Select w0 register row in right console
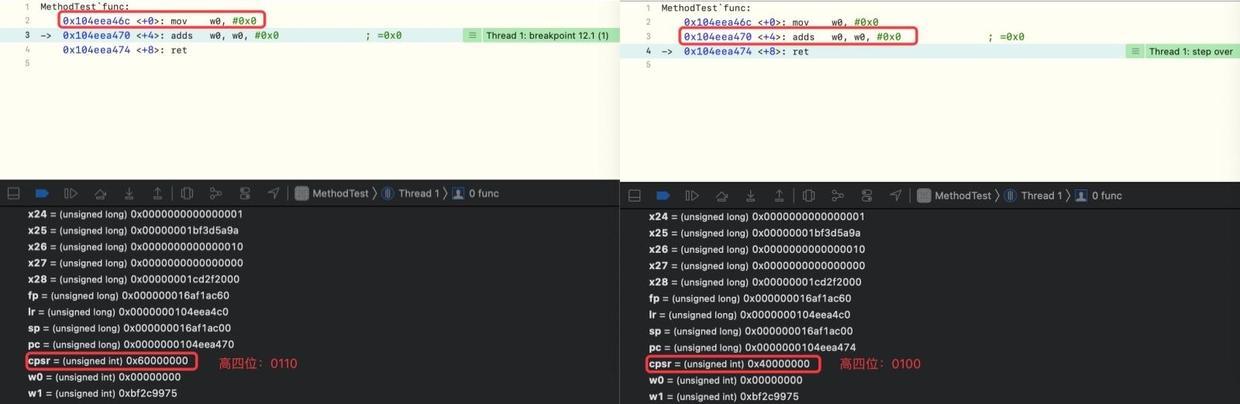This screenshot has width=1240, height=404. pos(726,380)
